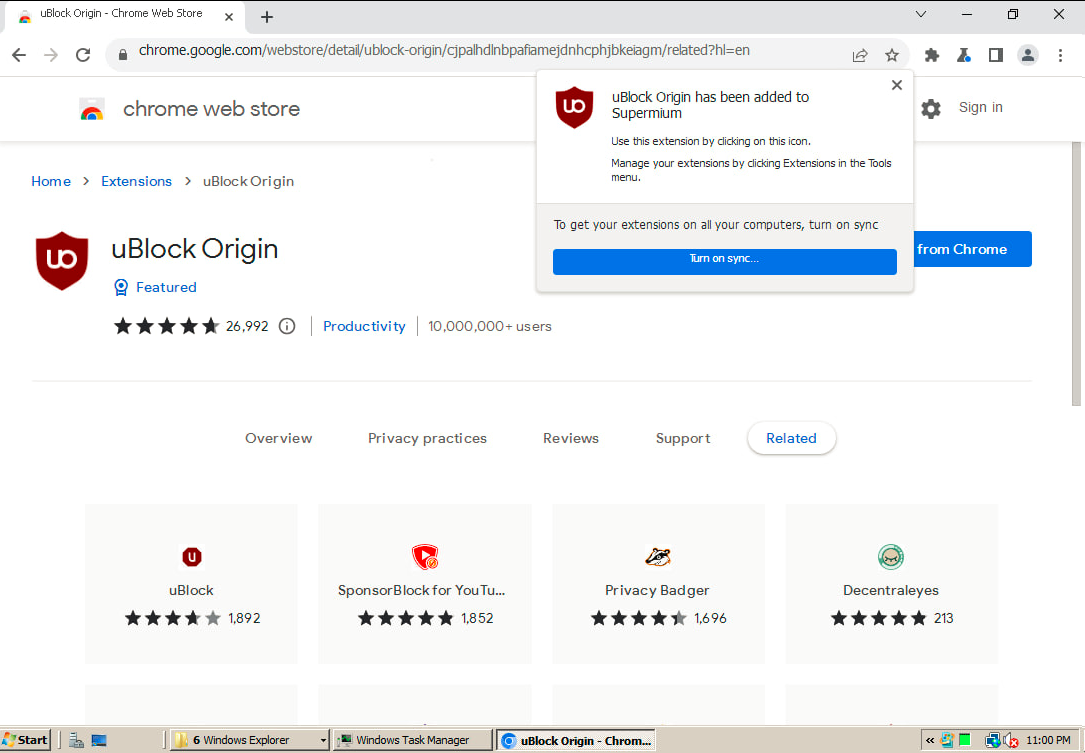The height and width of the screenshot is (753, 1085).
Task: Open the SponsorBlock for YouTube card
Action: coord(425,583)
